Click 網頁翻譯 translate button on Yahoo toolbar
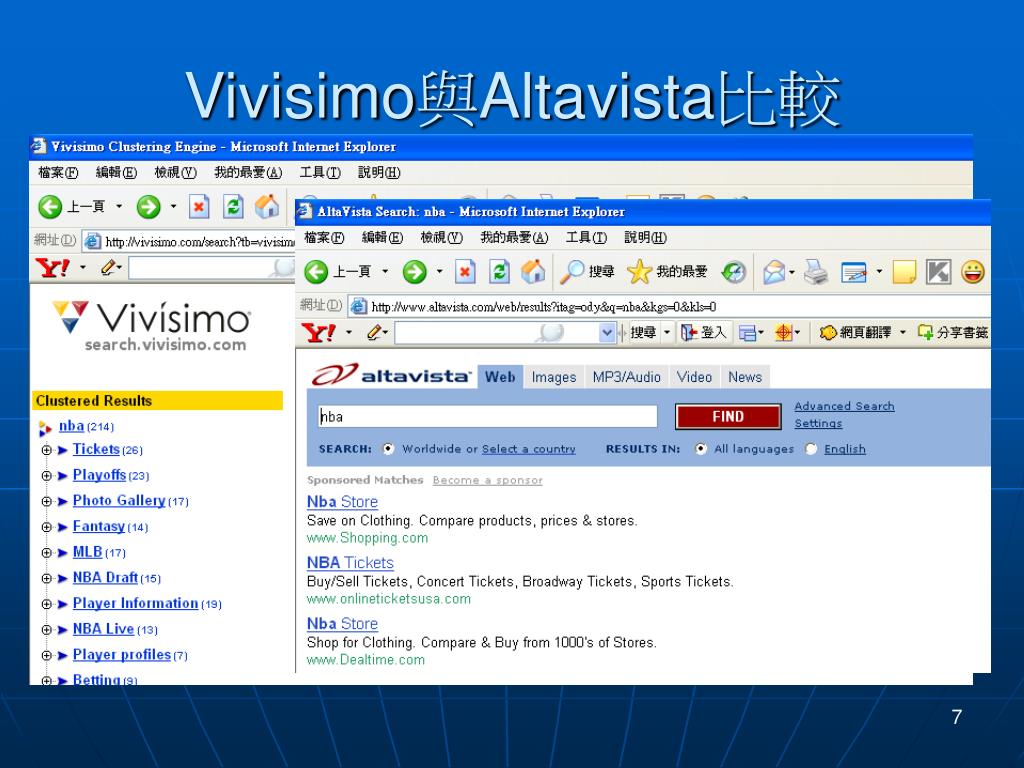1024x768 pixels. coord(856,333)
